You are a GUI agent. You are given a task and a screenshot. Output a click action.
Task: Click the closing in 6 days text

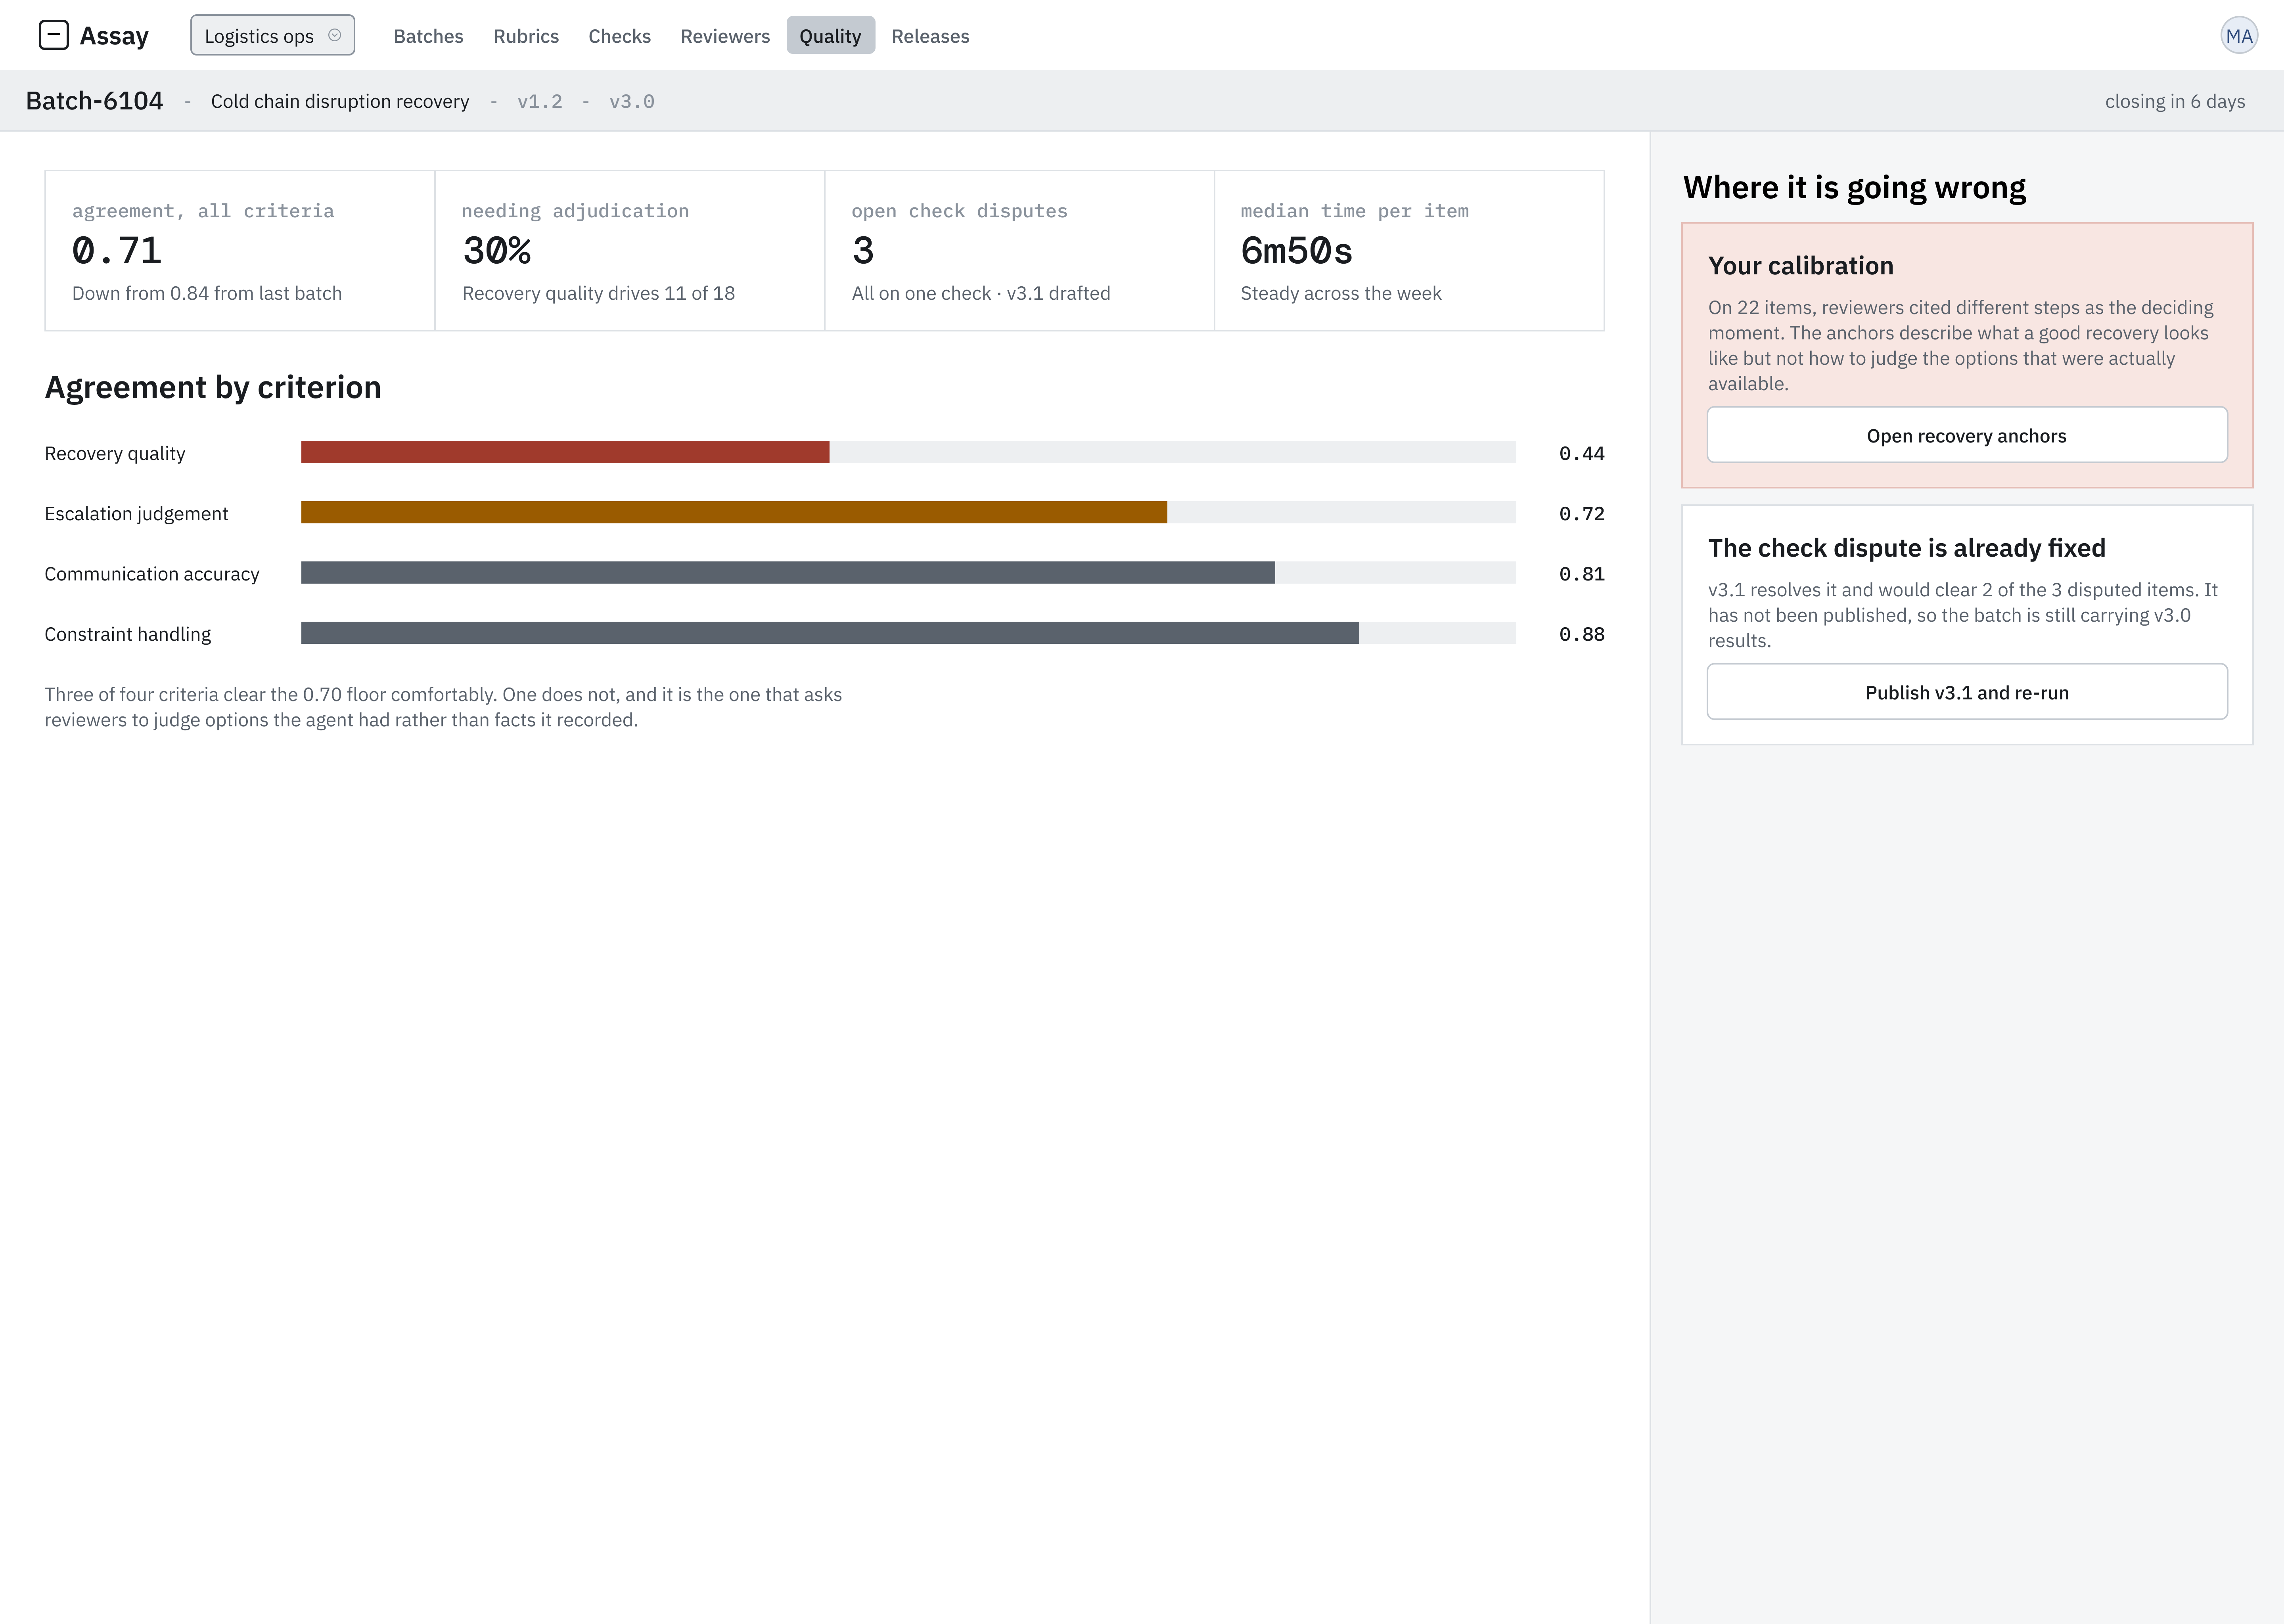[2174, 101]
